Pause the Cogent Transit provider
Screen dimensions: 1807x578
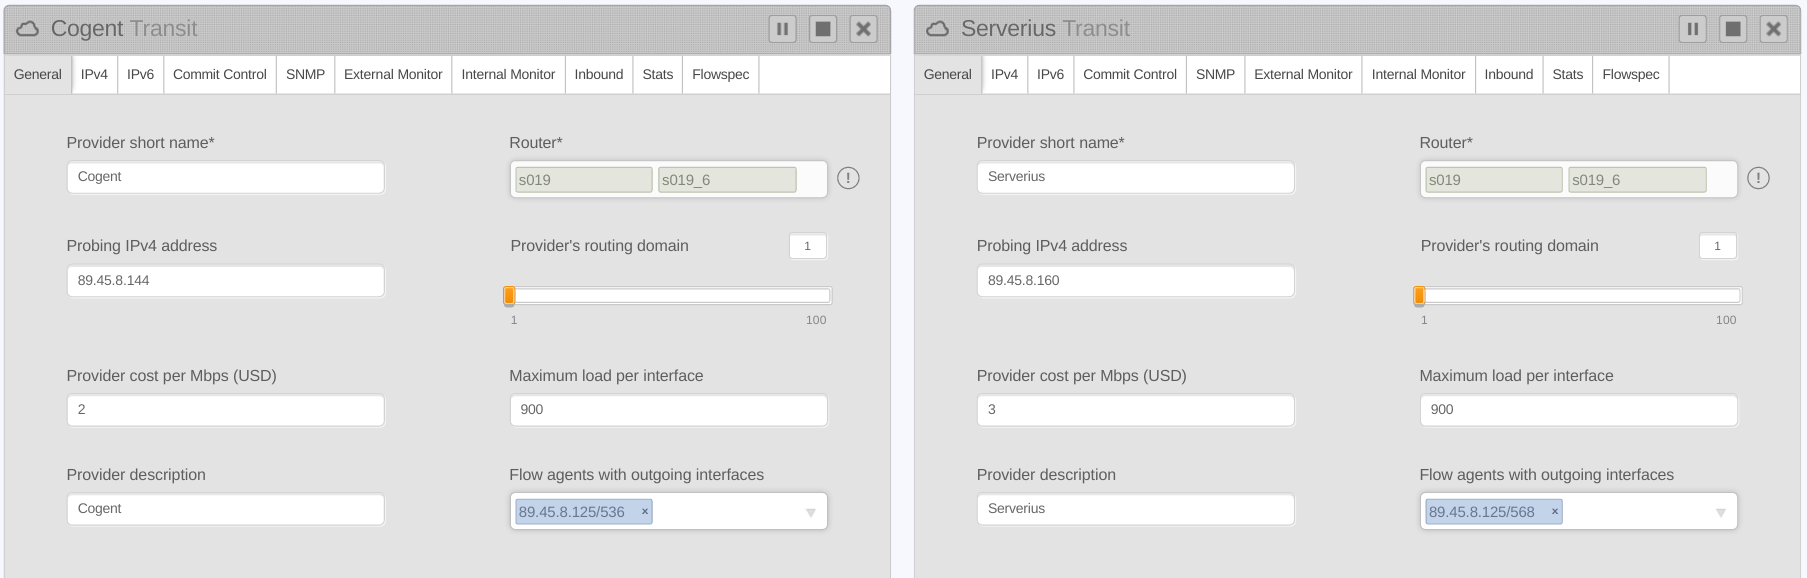click(782, 29)
